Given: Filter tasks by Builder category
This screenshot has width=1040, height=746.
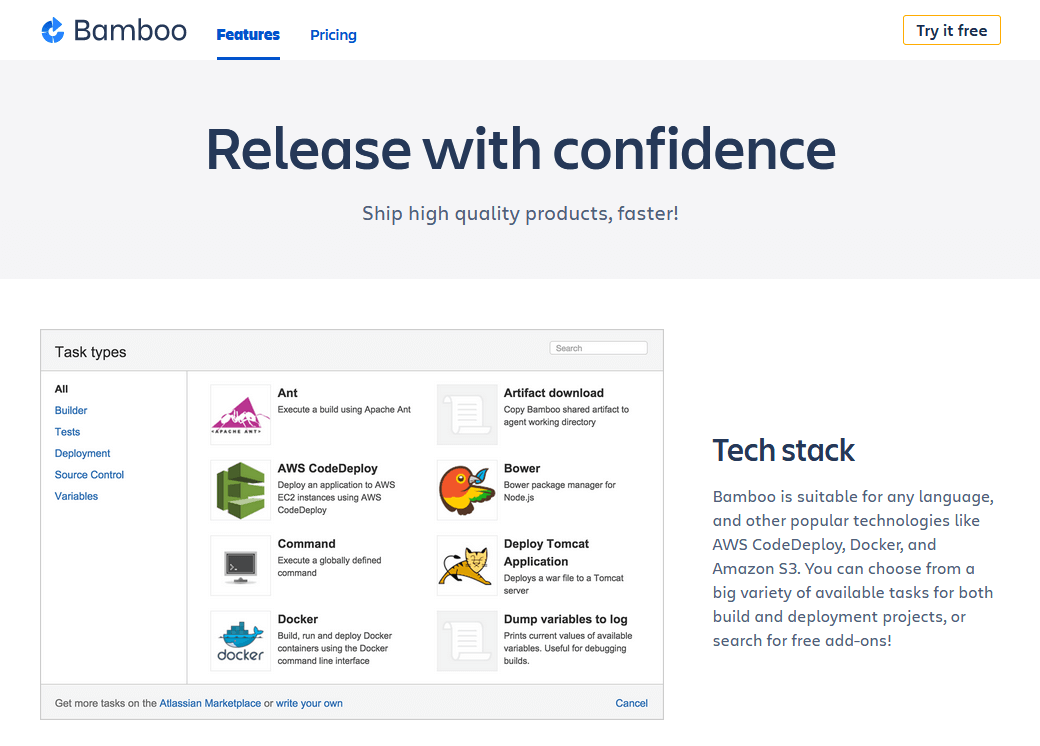Looking at the screenshot, I should (x=71, y=410).
